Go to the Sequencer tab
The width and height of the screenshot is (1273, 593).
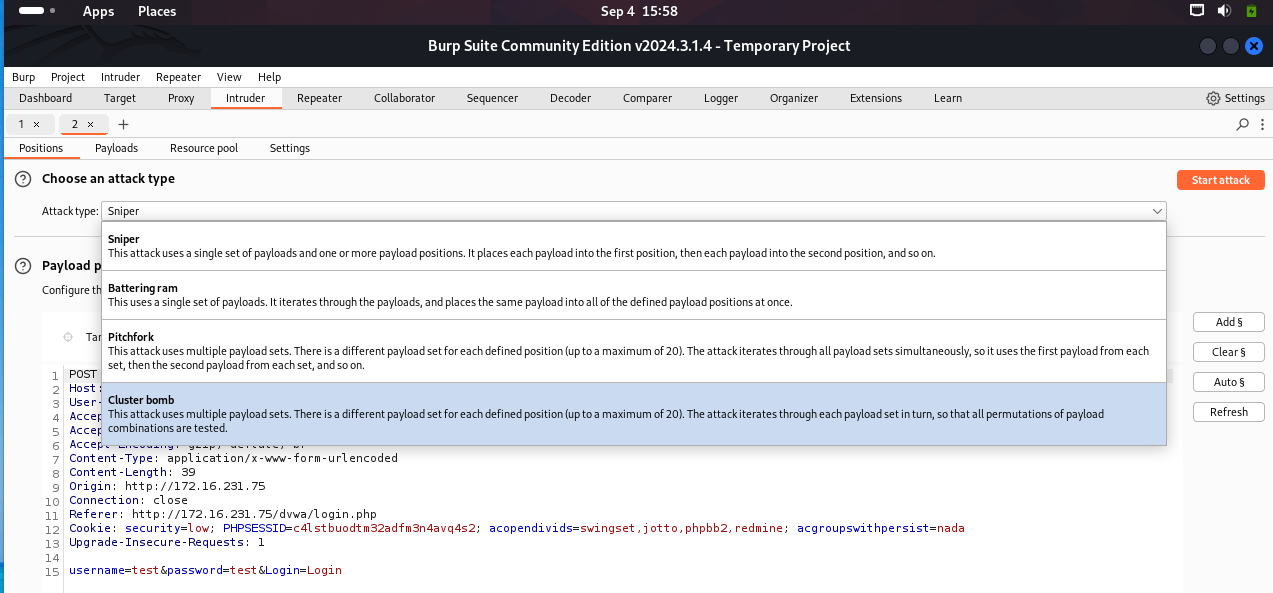click(492, 98)
